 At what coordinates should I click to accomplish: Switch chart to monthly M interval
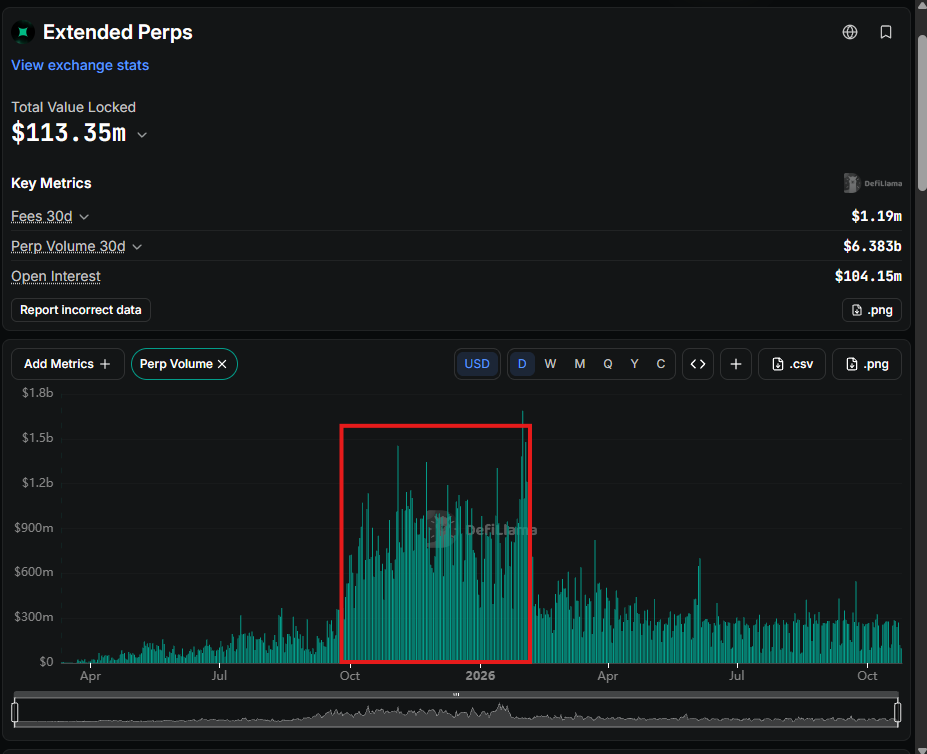pos(579,364)
